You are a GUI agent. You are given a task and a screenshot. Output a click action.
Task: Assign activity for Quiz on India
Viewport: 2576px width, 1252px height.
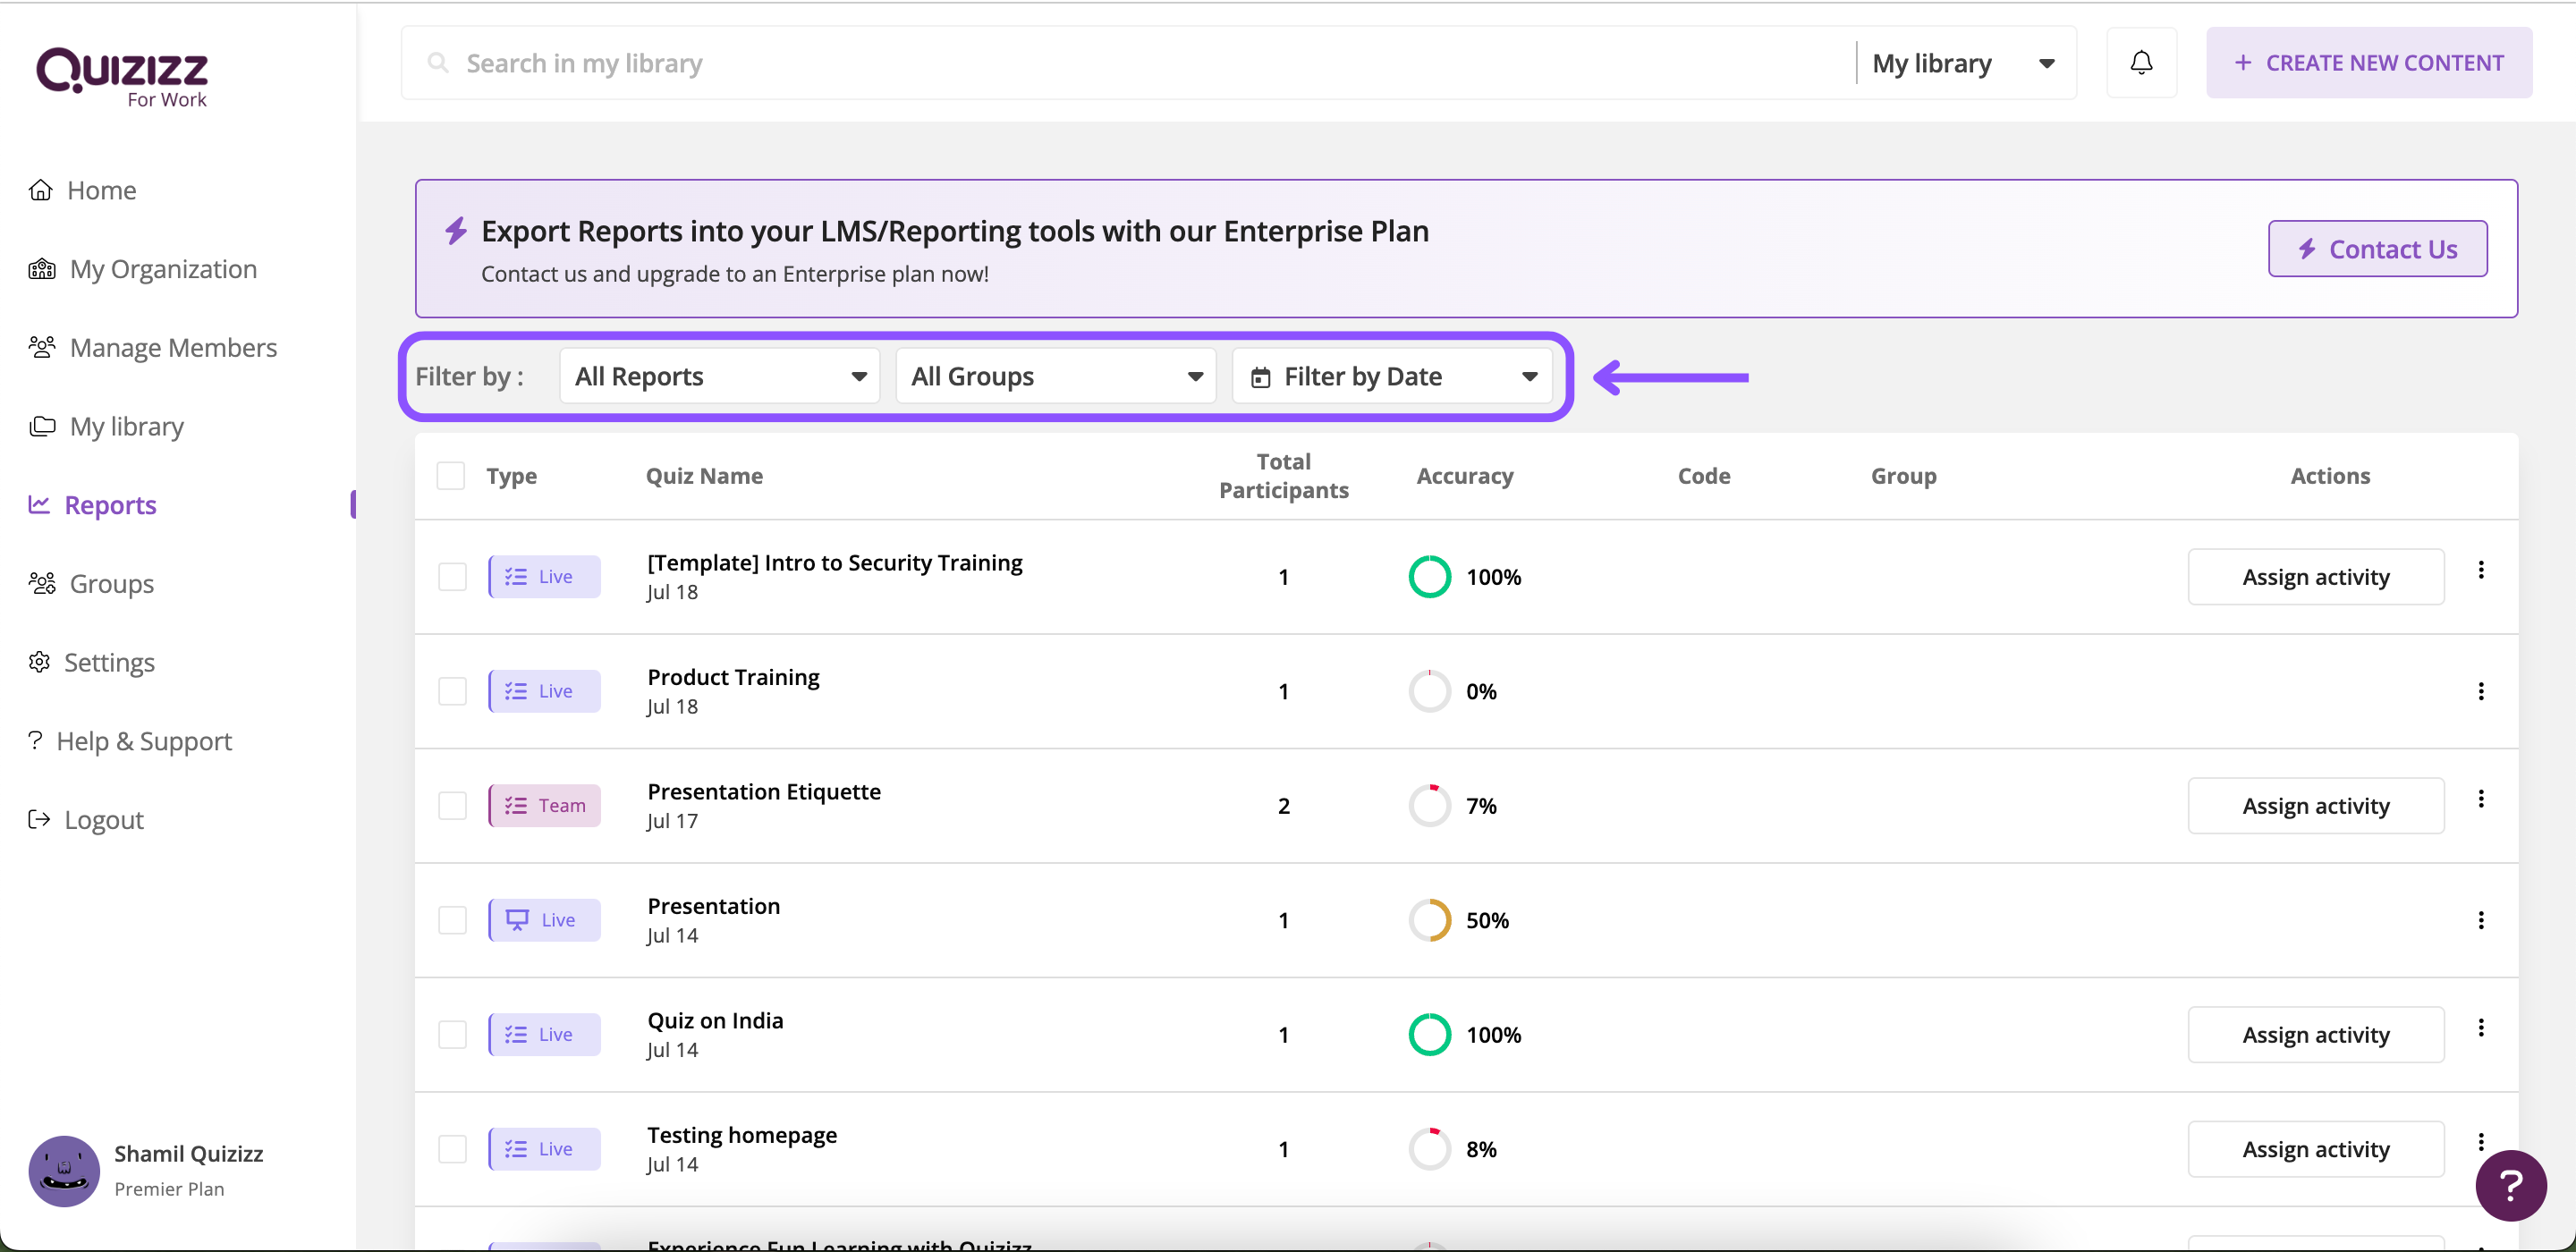click(x=2316, y=1035)
